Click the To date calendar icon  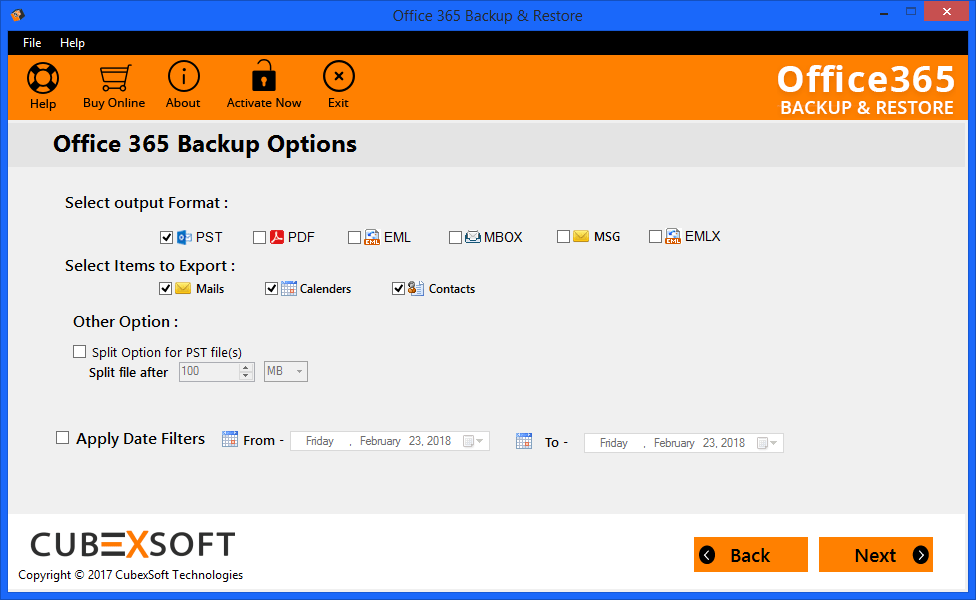pyautogui.click(x=524, y=440)
